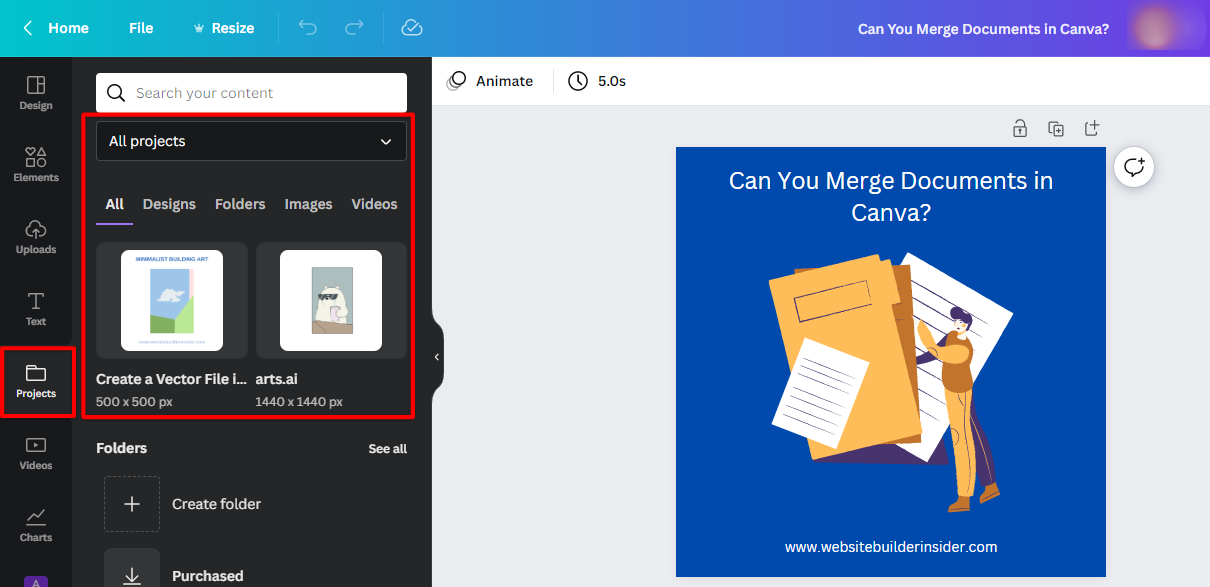Click the magnifier icon in the search box

[x=117, y=93]
